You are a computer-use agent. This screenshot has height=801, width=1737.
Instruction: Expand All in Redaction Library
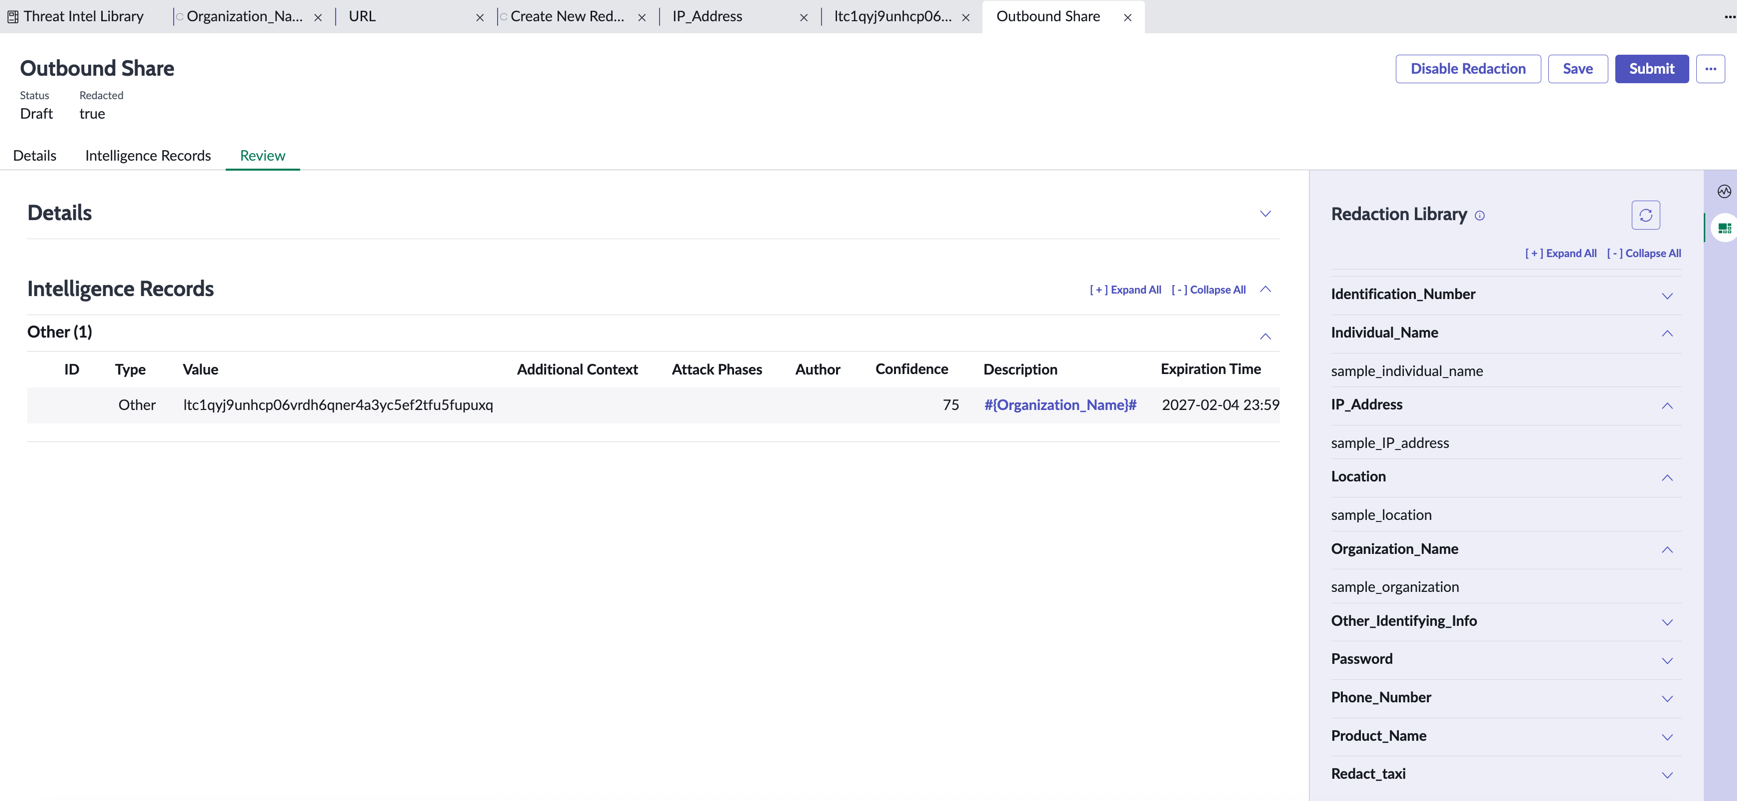tap(1560, 254)
